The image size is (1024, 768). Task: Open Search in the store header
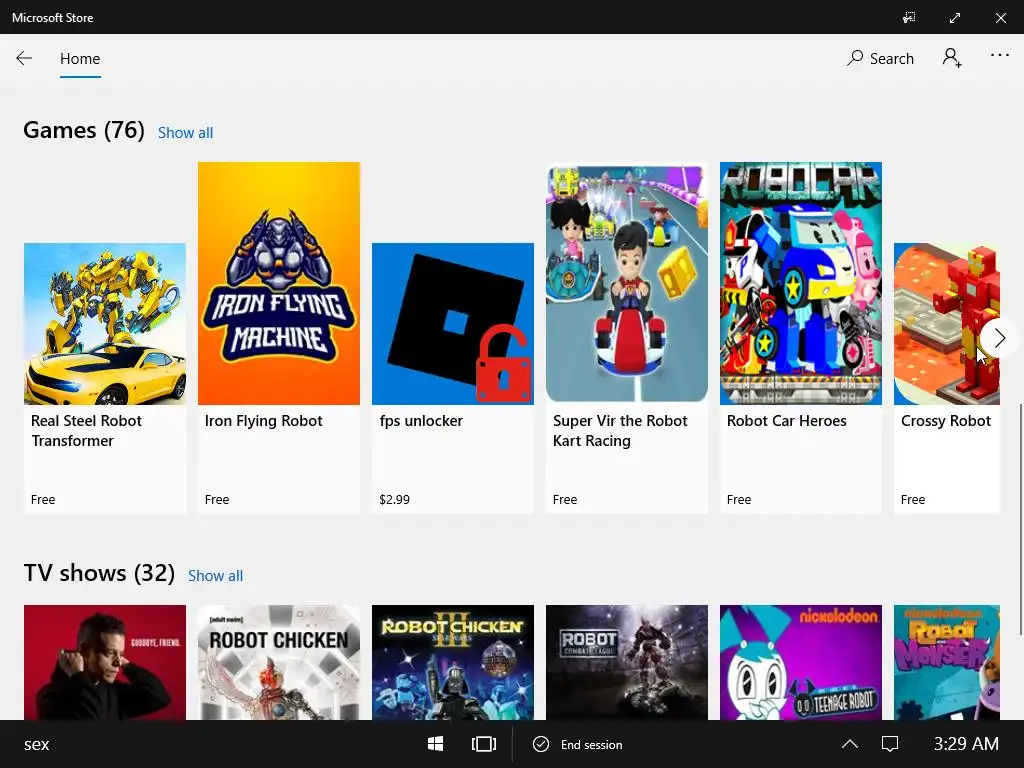880,58
